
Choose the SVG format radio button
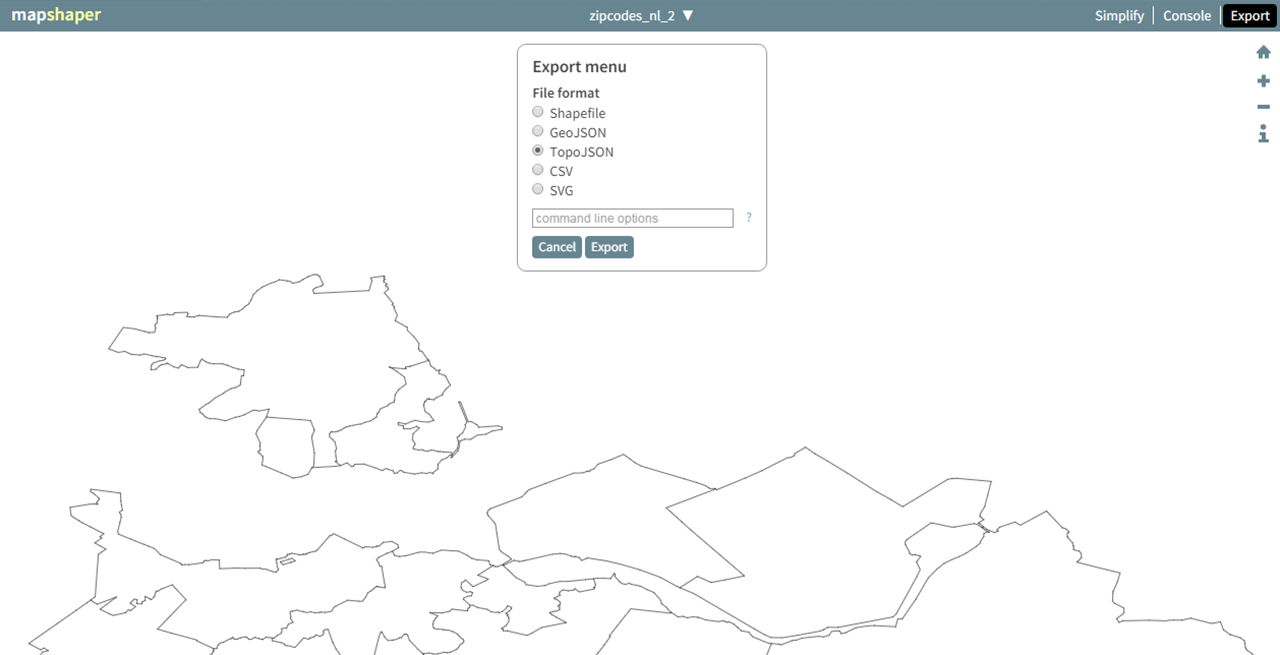coord(538,189)
